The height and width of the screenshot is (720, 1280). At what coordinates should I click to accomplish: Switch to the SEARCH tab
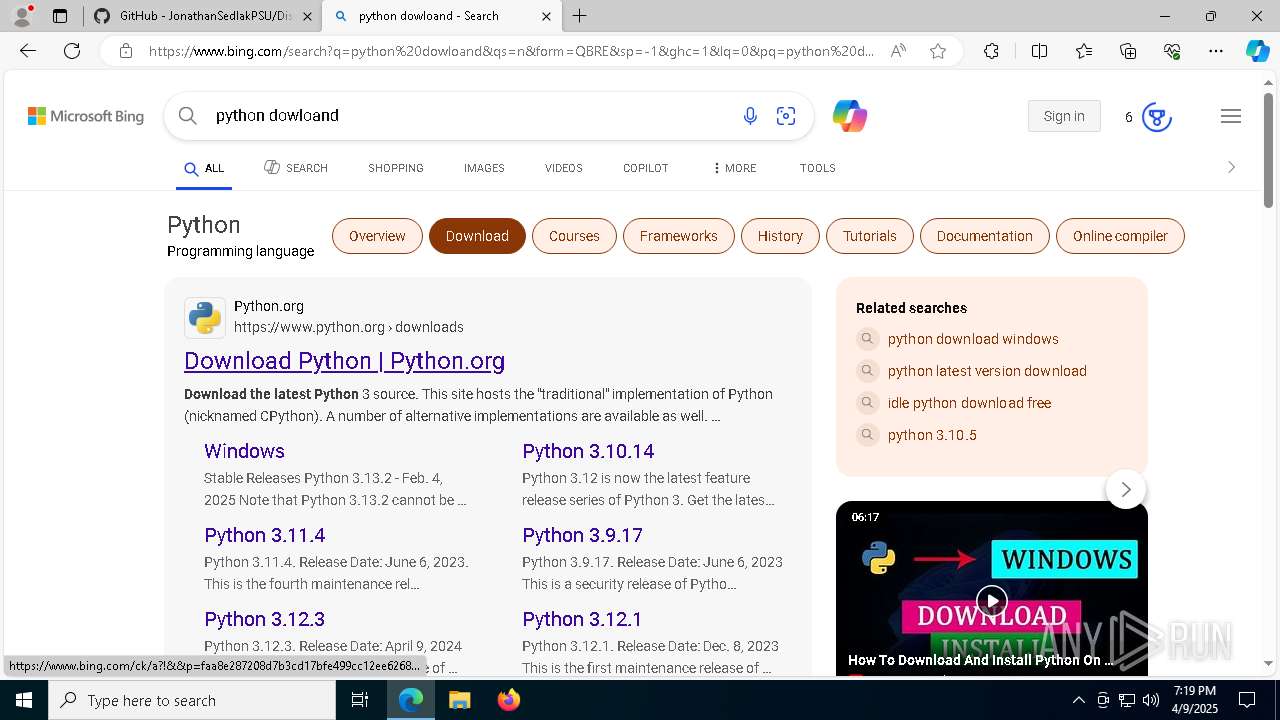coord(296,168)
